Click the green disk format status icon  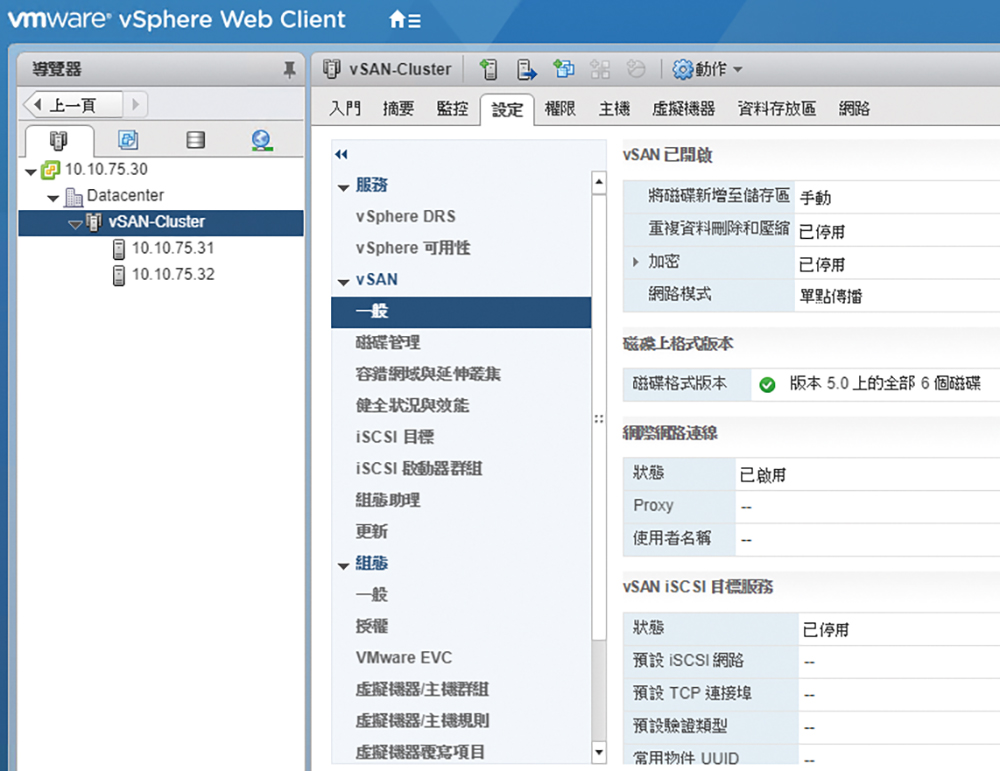(x=767, y=385)
